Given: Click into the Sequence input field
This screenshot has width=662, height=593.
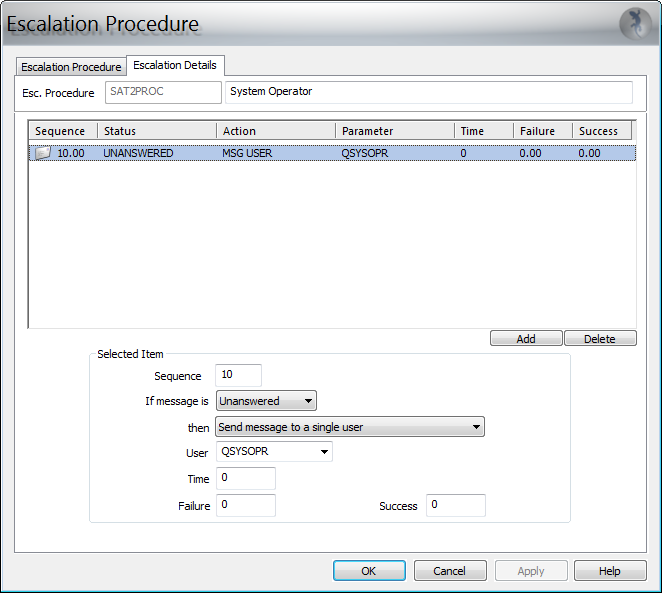Looking at the screenshot, I should [238, 376].
